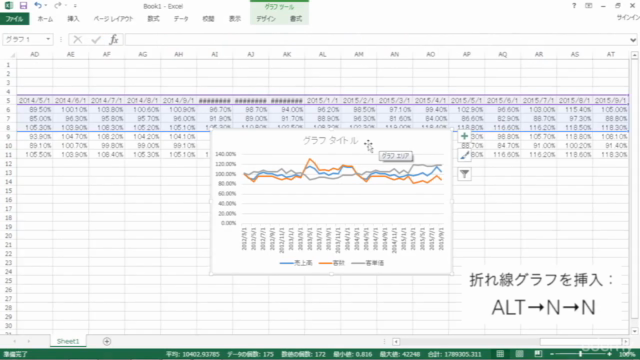Switch to the 挿入 ribbon tab
This screenshot has height=360, width=640.
point(73,19)
